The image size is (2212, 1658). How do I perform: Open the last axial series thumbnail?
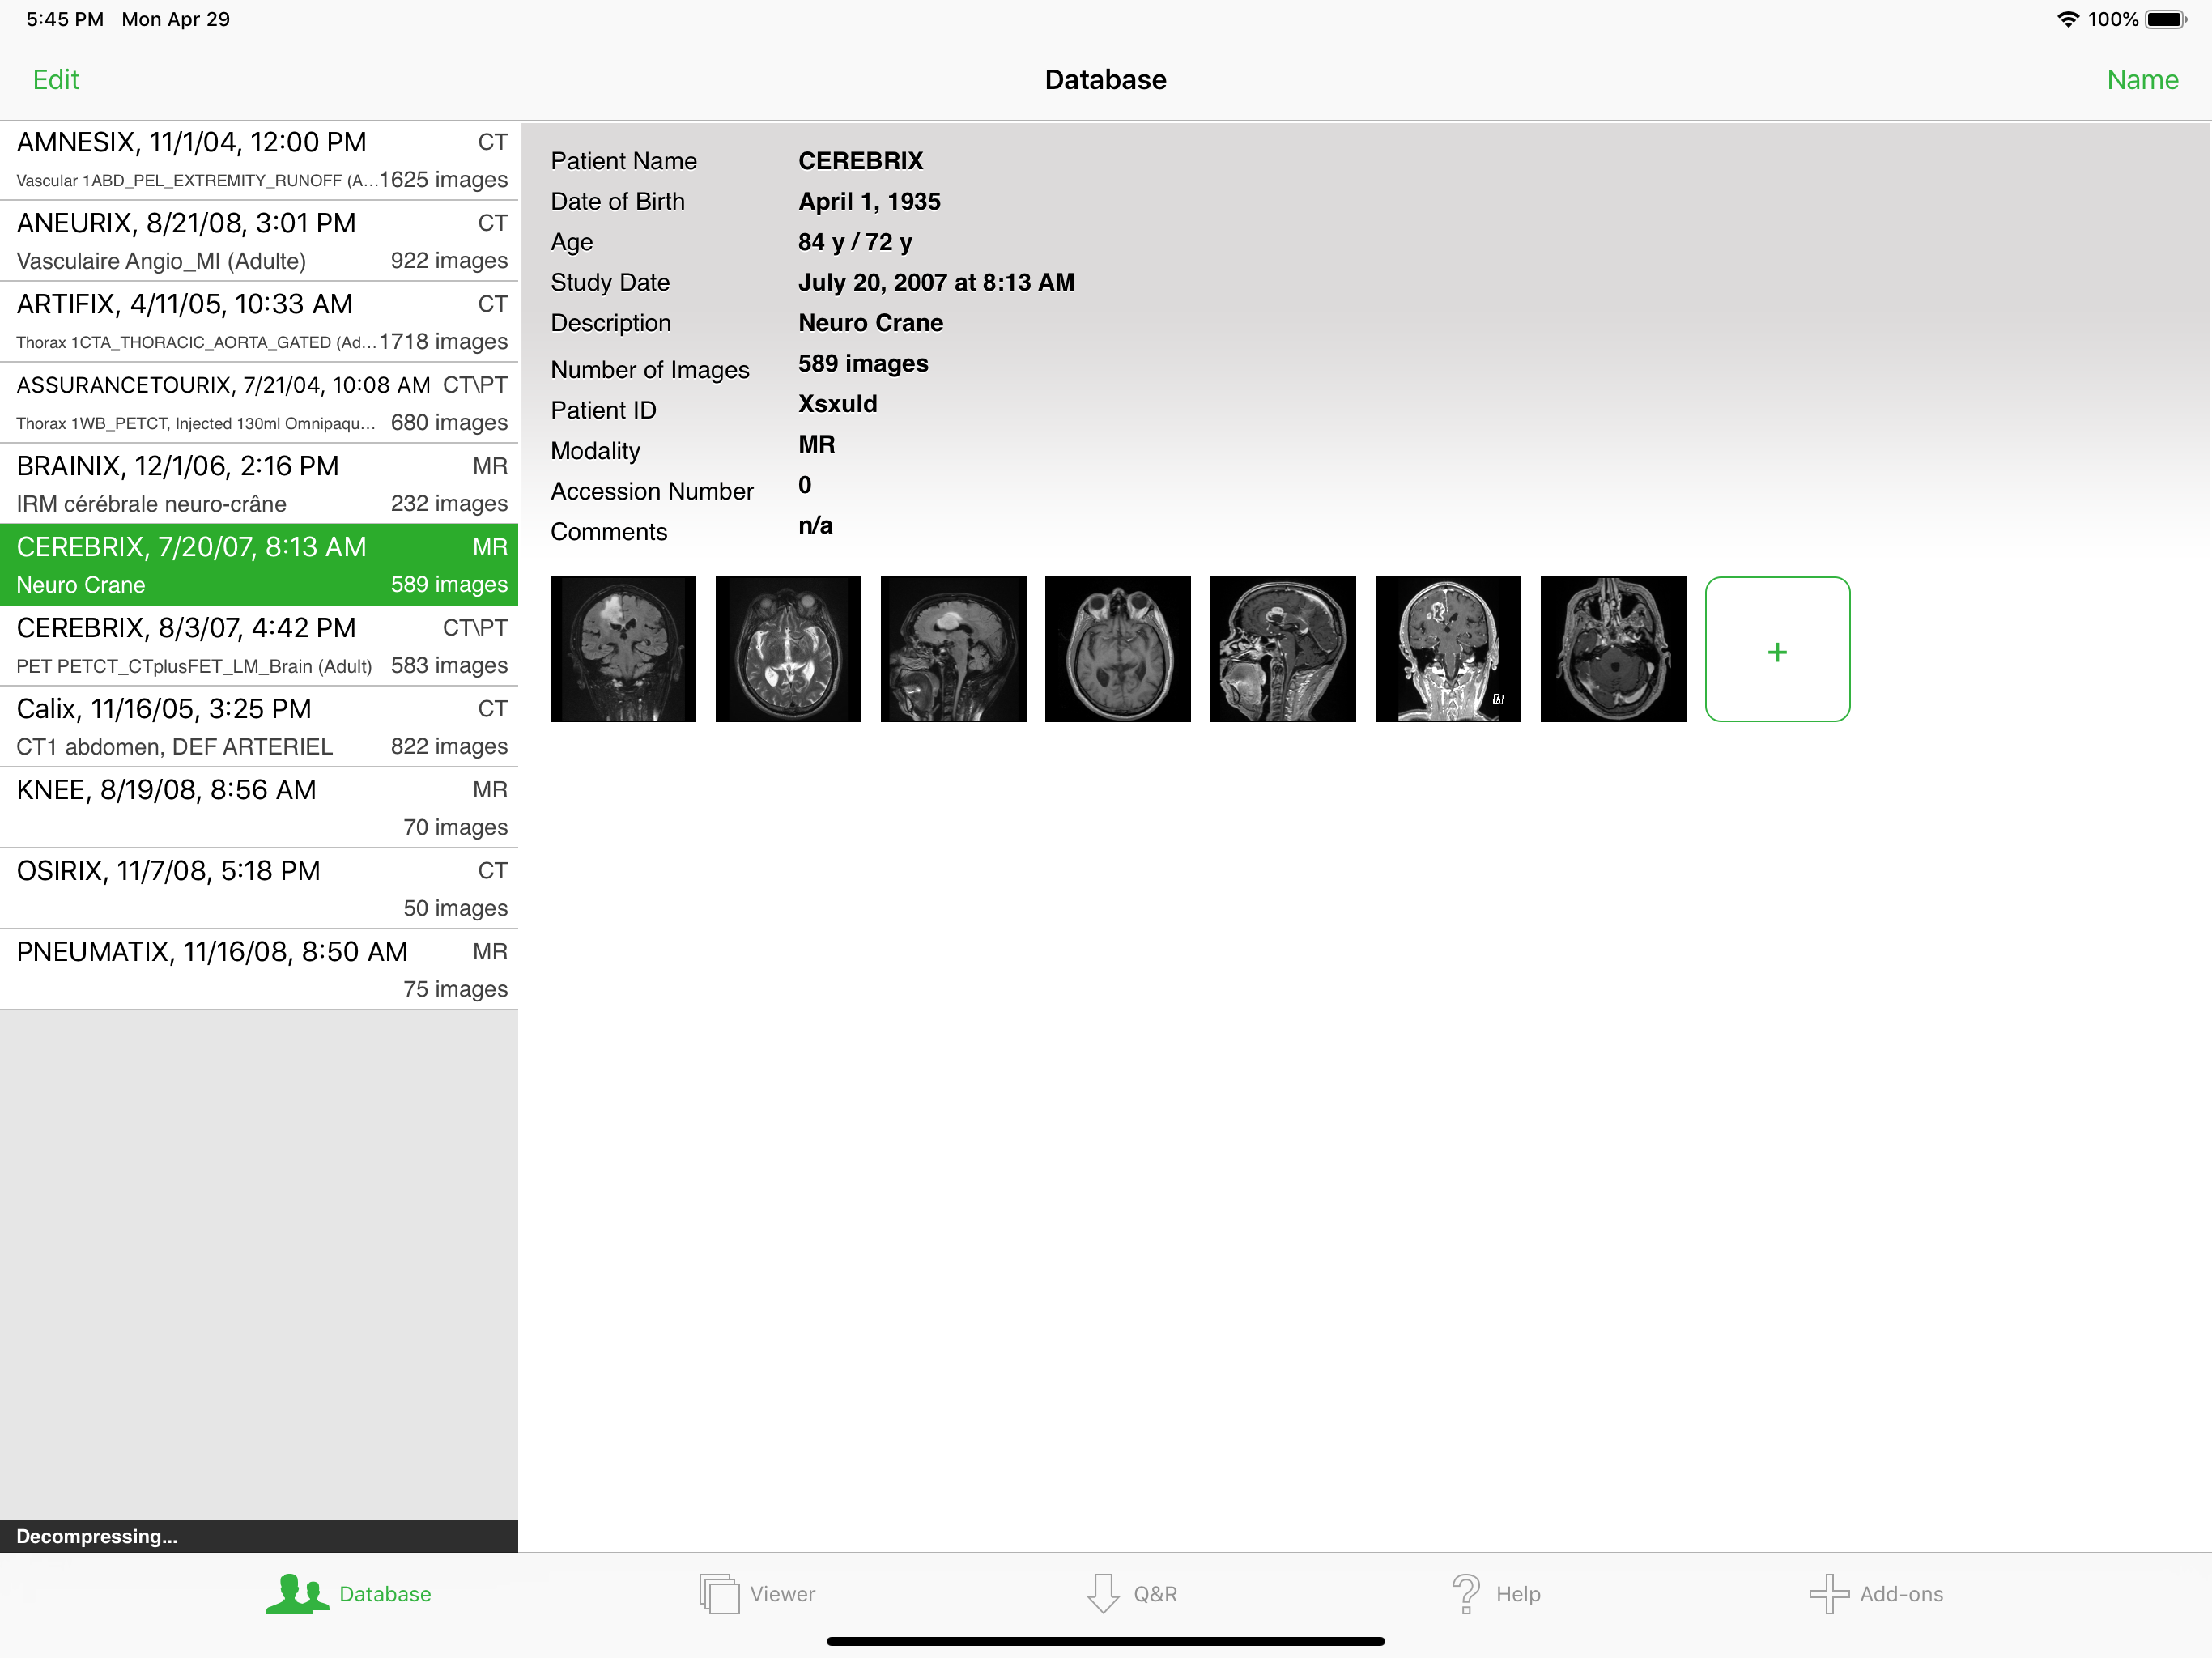coord(1612,649)
